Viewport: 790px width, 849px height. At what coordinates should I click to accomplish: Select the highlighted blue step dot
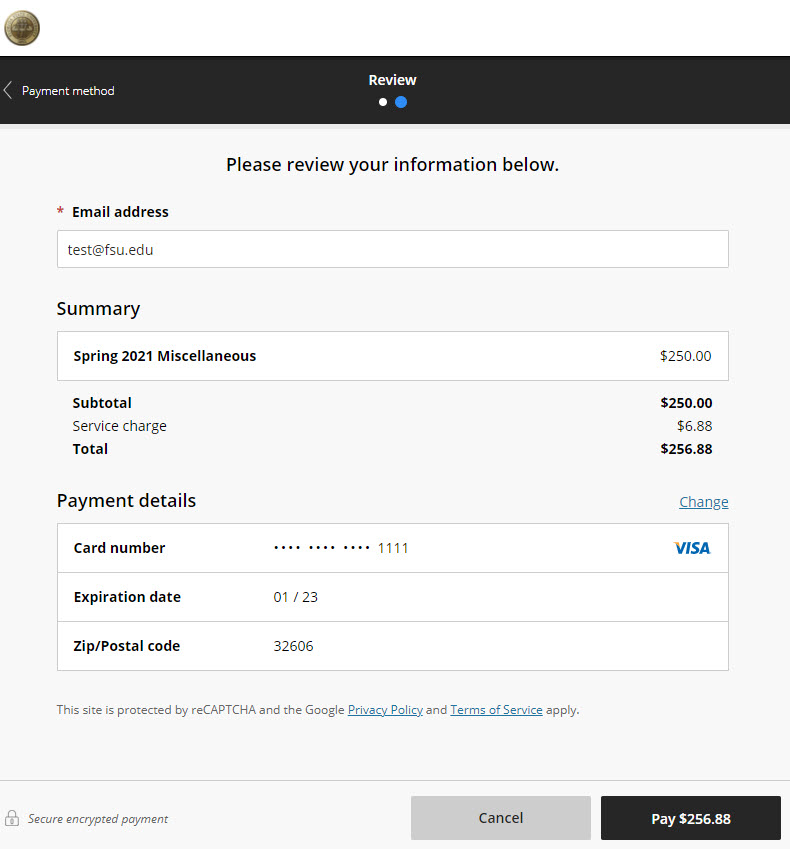[x=402, y=101]
